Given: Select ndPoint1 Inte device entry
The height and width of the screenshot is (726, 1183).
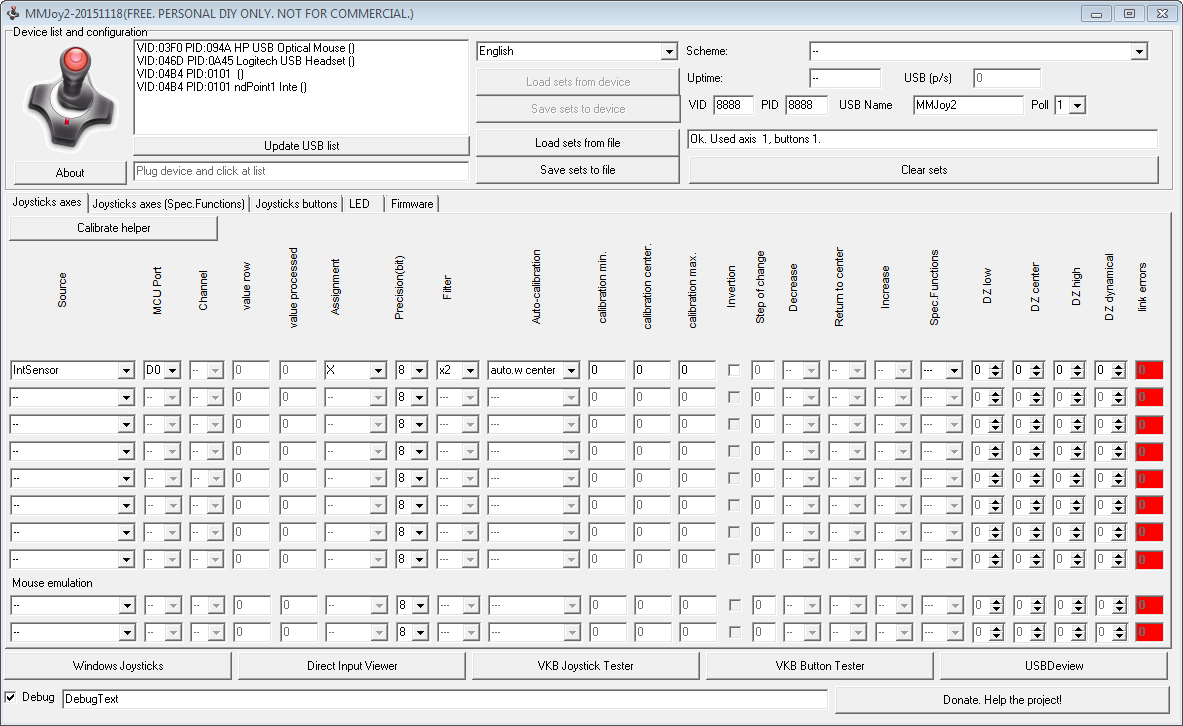Looking at the screenshot, I should (x=222, y=88).
